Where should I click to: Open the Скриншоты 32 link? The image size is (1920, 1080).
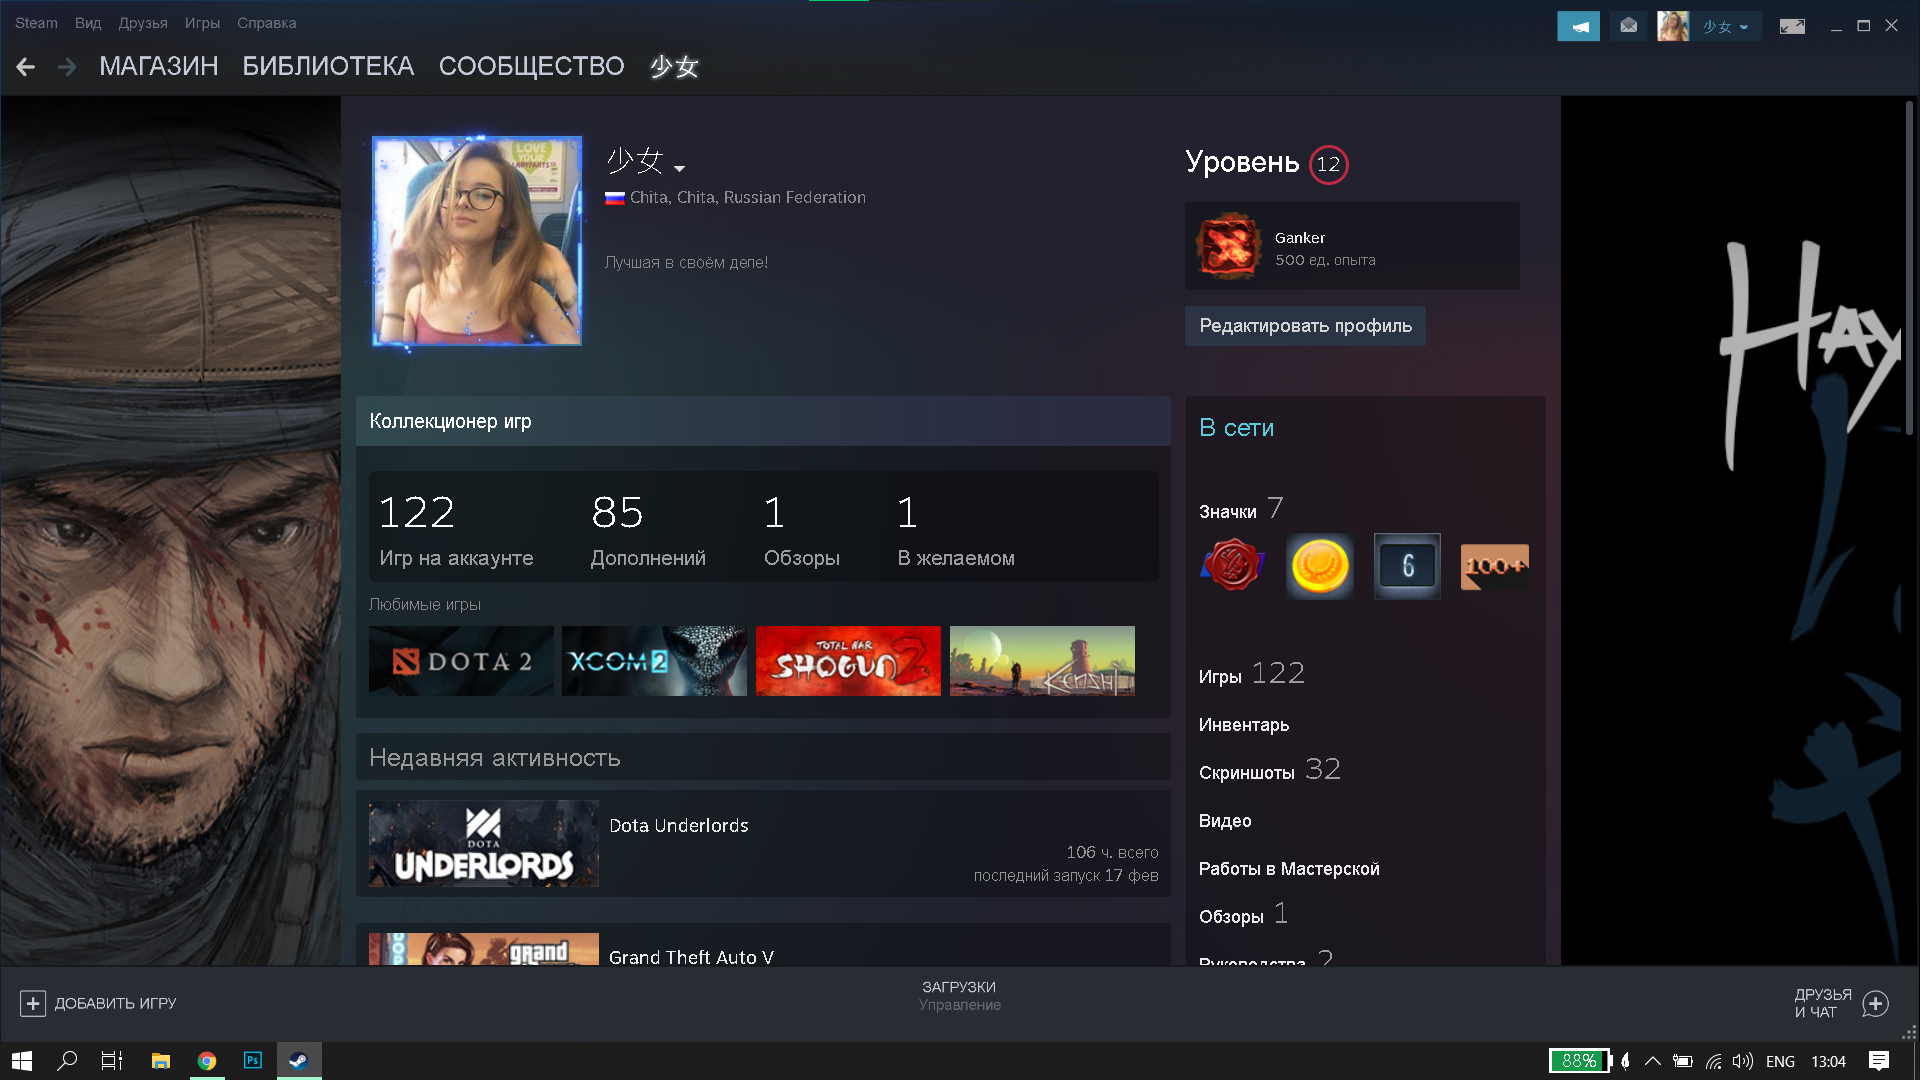1269,770
